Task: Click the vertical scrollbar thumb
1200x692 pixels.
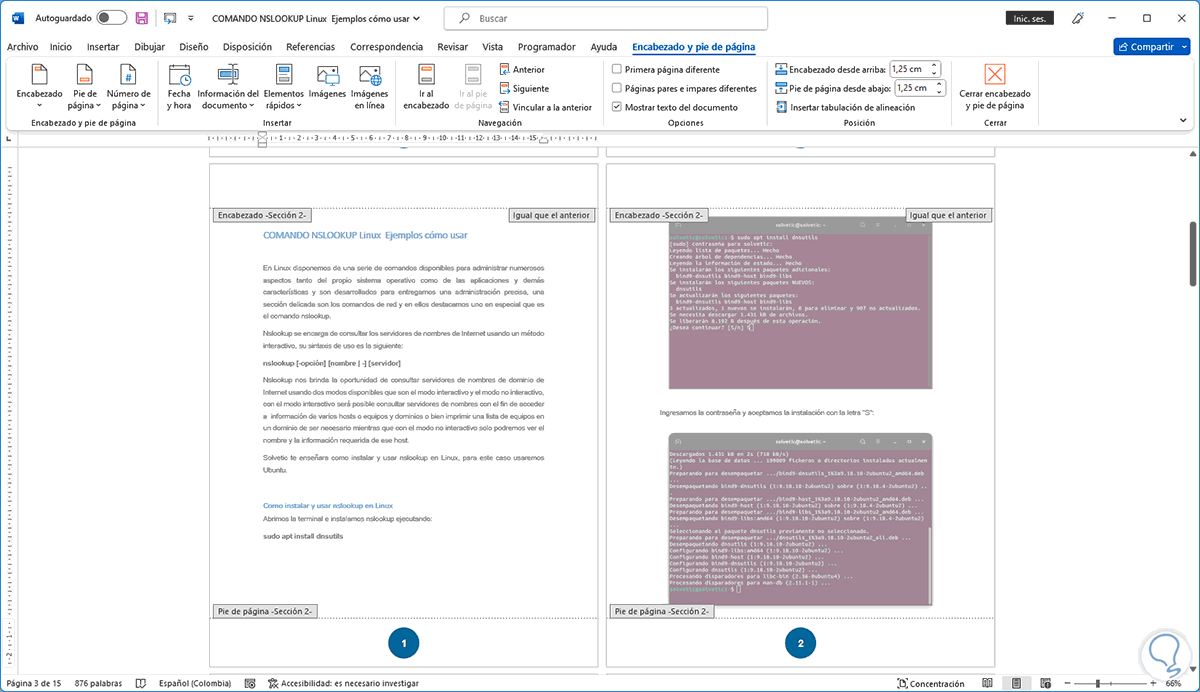Action: click(x=1192, y=254)
